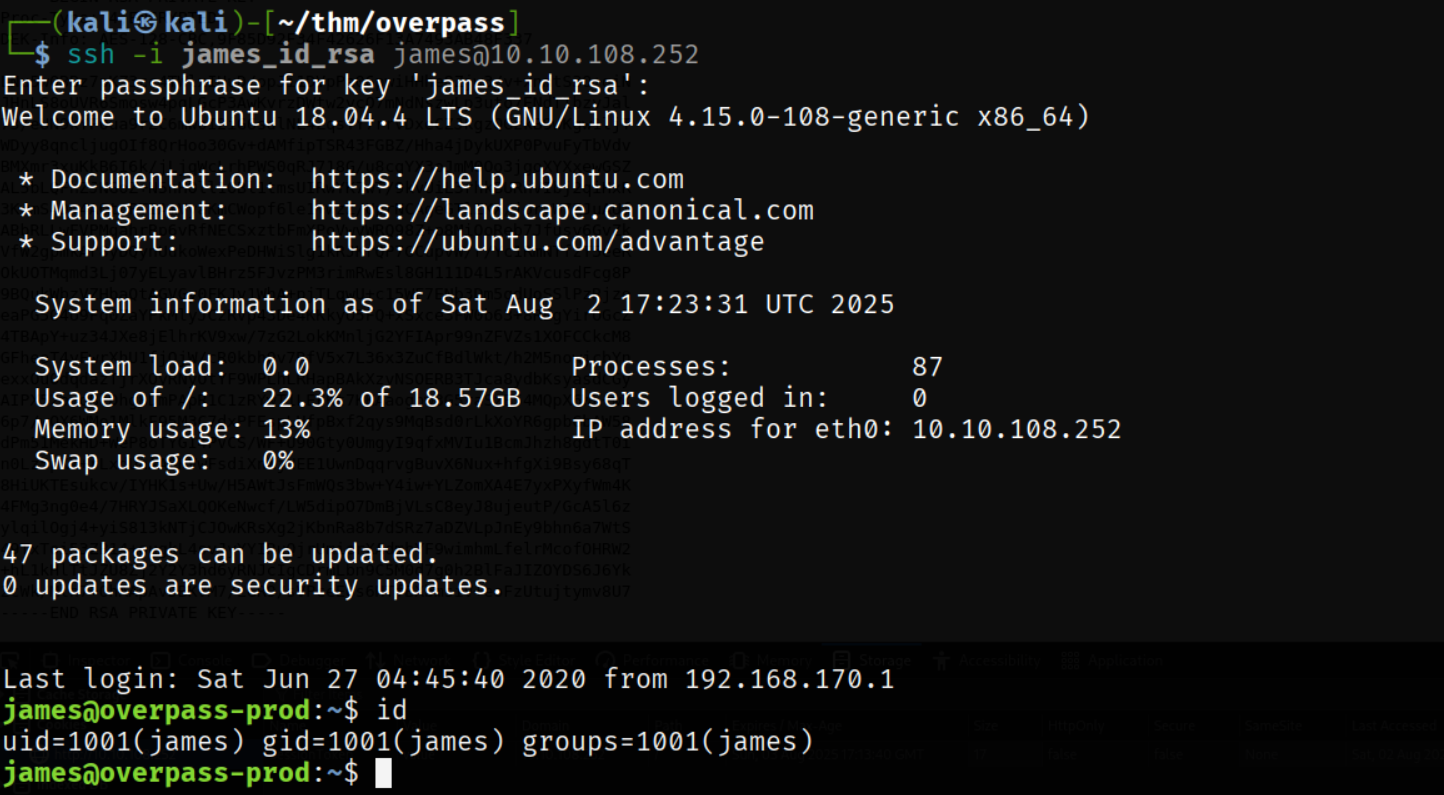Screen dimensions: 1444x795
Task: Click the james@10.10.108.252 ssh target
Action: (x=545, y=54)
